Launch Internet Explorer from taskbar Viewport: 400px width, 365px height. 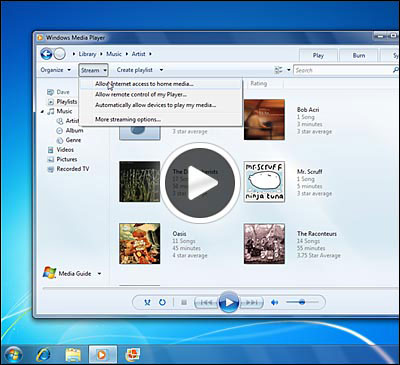tap(43, 355)
